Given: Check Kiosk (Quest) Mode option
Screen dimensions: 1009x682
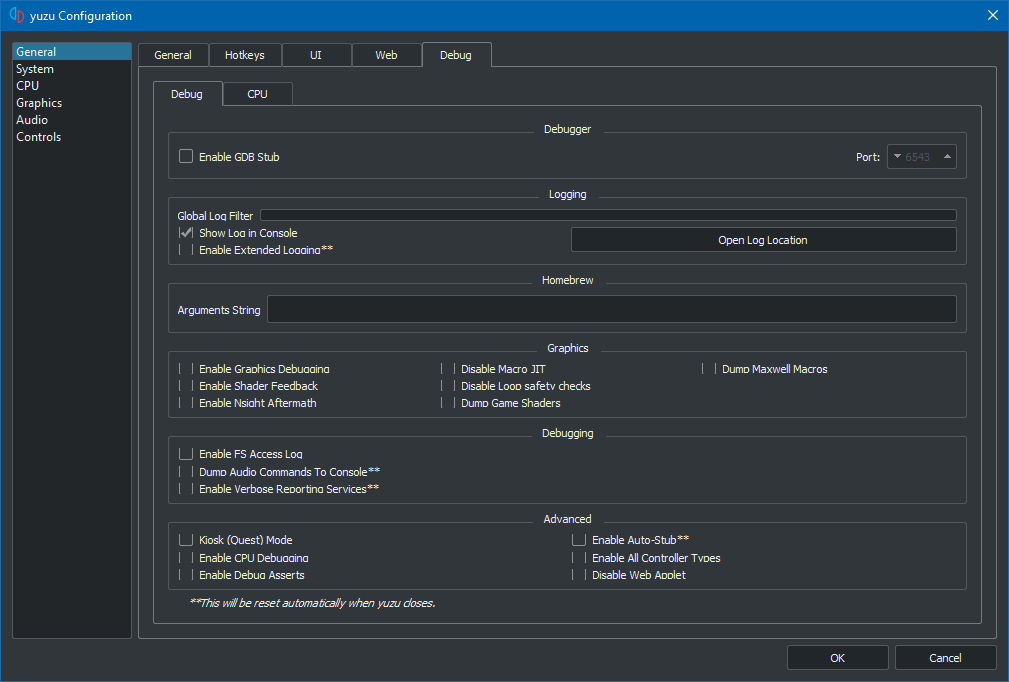Looking at the screenshot, I should pyautogui.click(x=186, y=540).
